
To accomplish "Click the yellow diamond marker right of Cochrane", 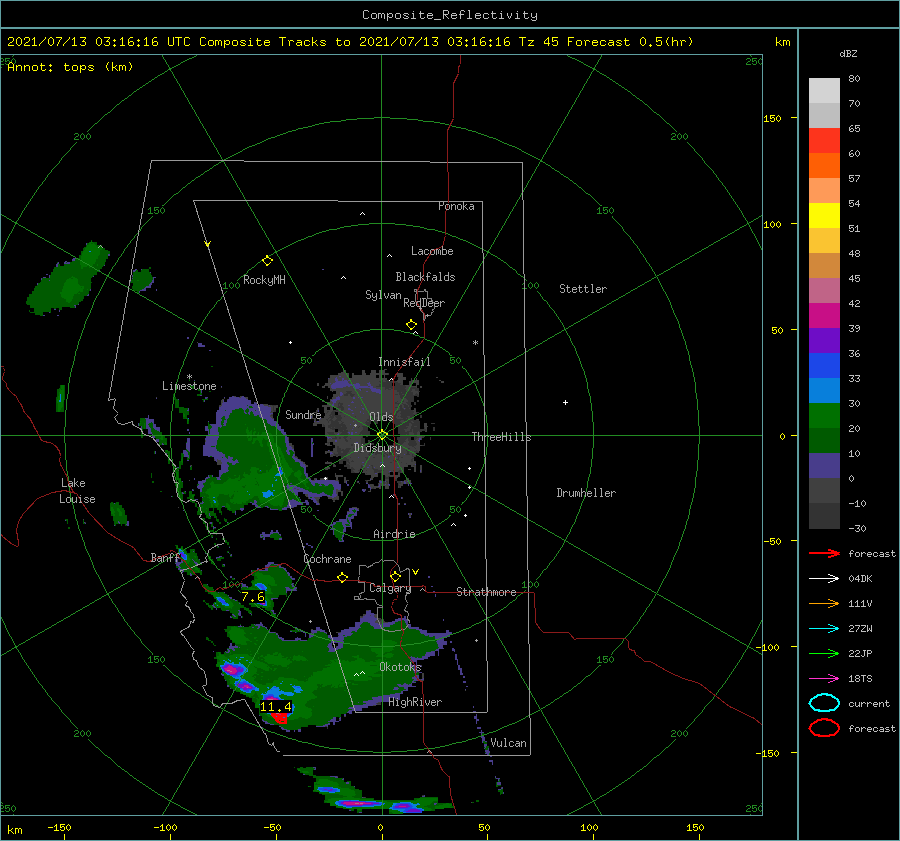I will pos(342,577).
